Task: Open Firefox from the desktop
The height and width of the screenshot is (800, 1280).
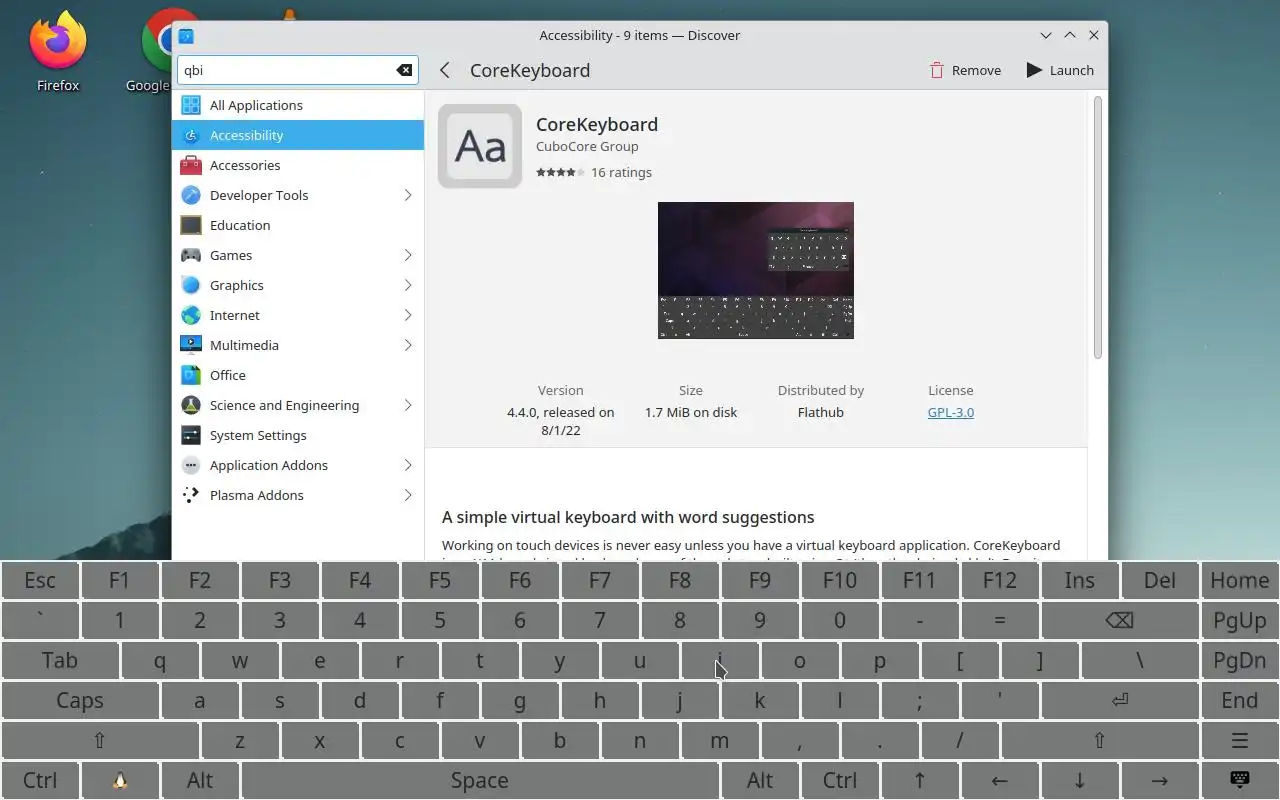Action: 58,50
